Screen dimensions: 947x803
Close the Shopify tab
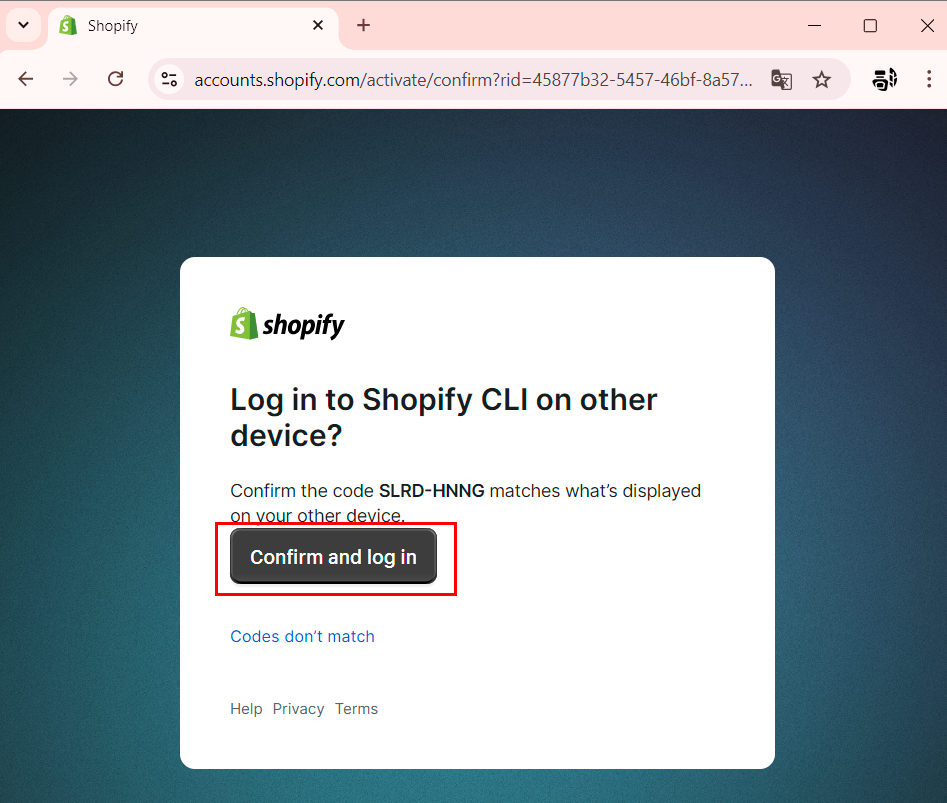click(318, 25)
